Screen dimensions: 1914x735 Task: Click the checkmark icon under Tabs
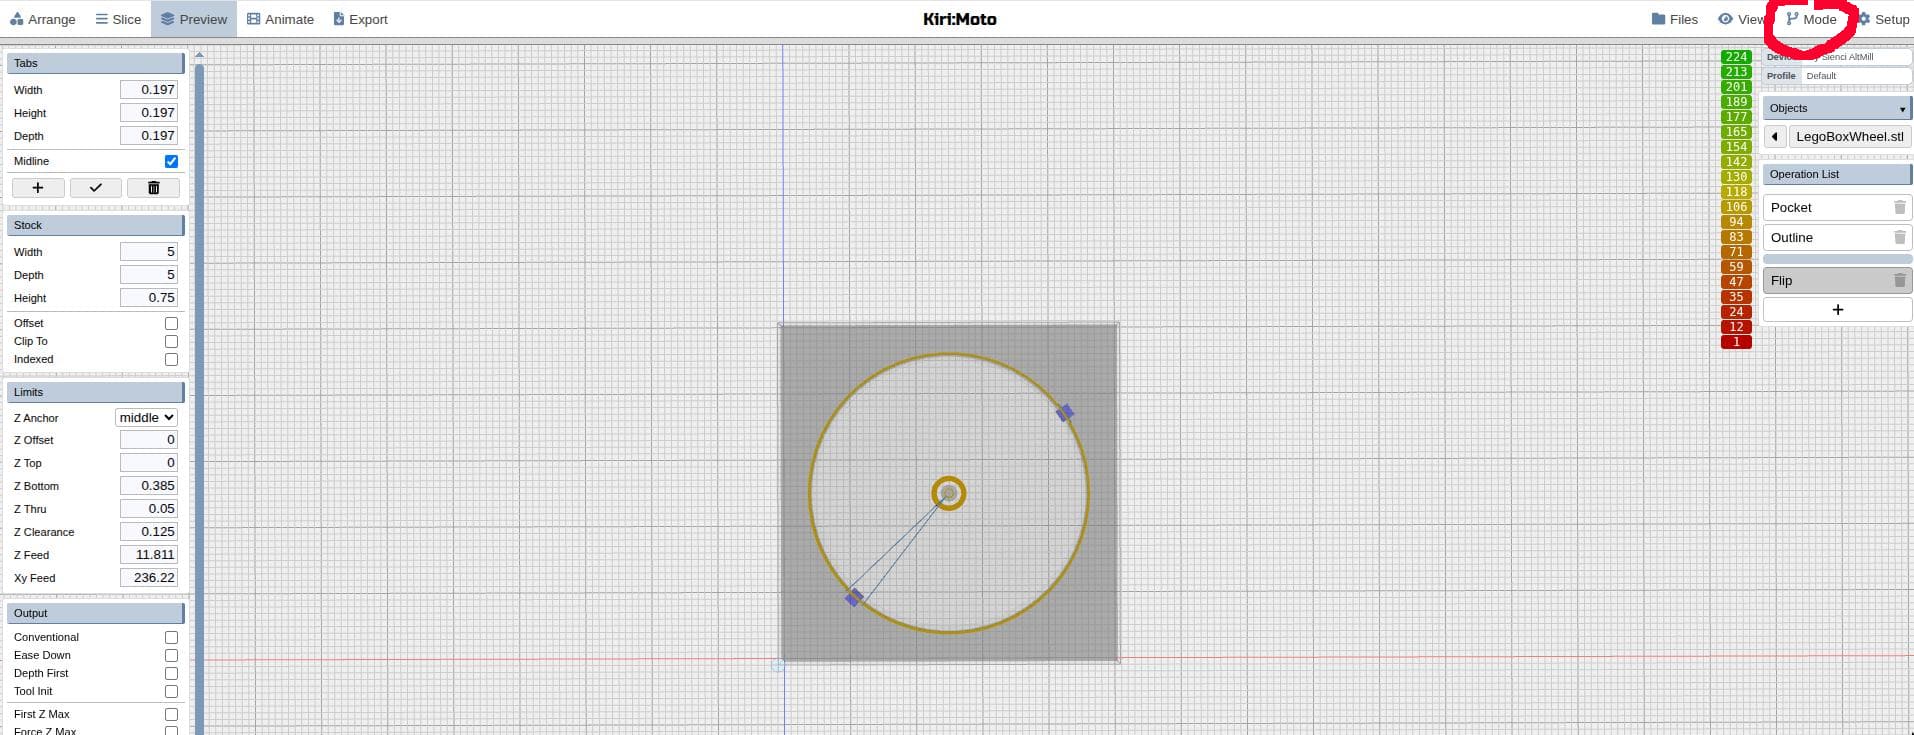point(96,188)
